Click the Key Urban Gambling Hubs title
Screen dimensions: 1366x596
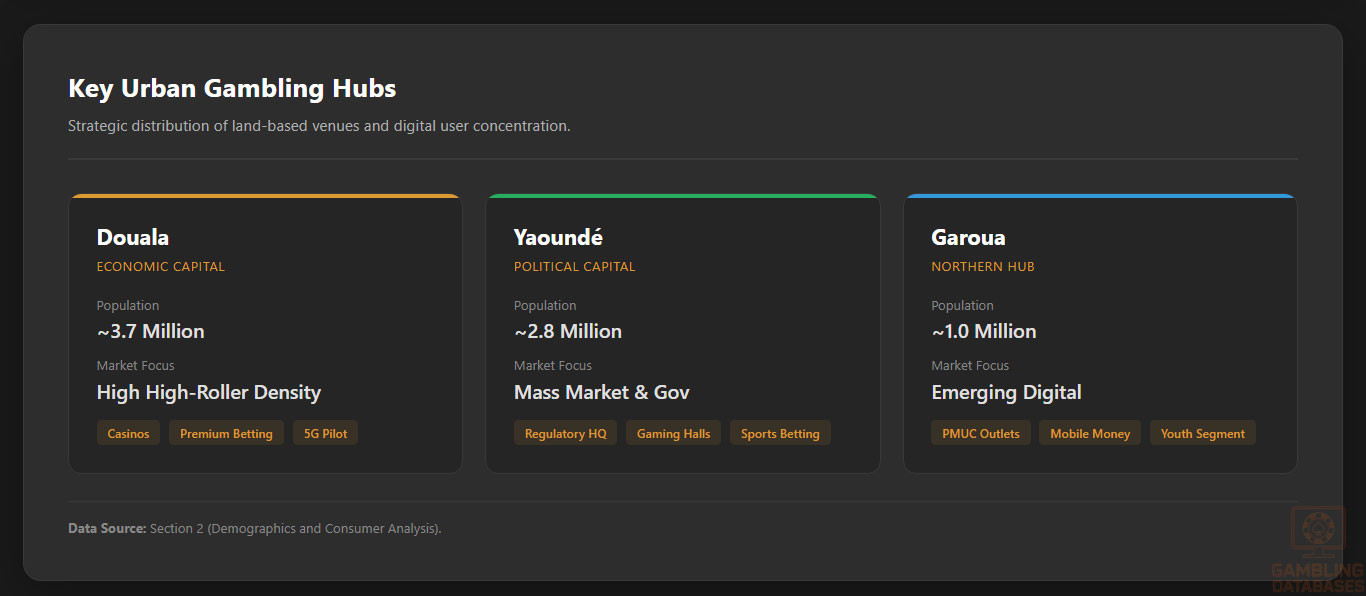232,88
